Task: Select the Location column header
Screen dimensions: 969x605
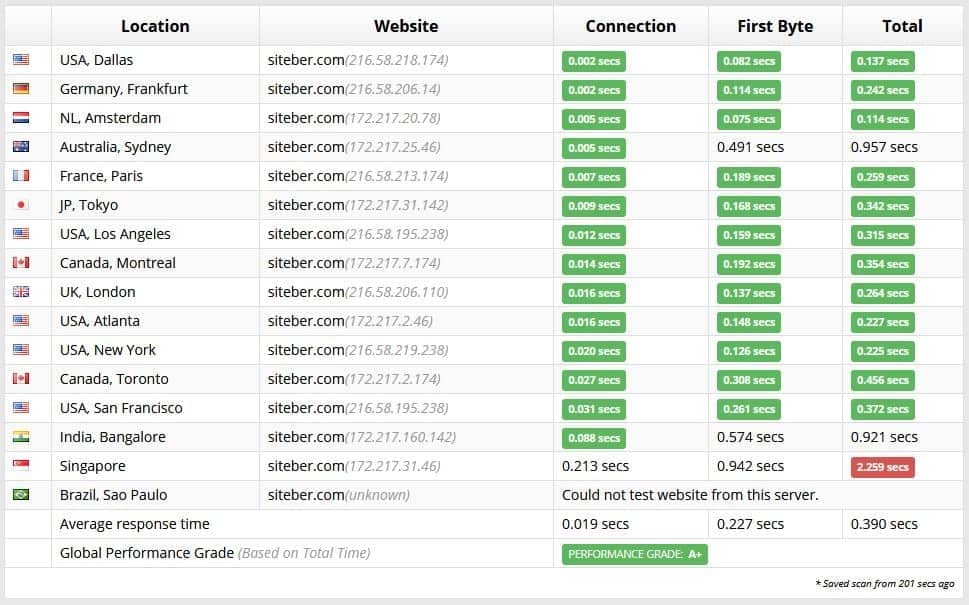Action: [155, 26]
